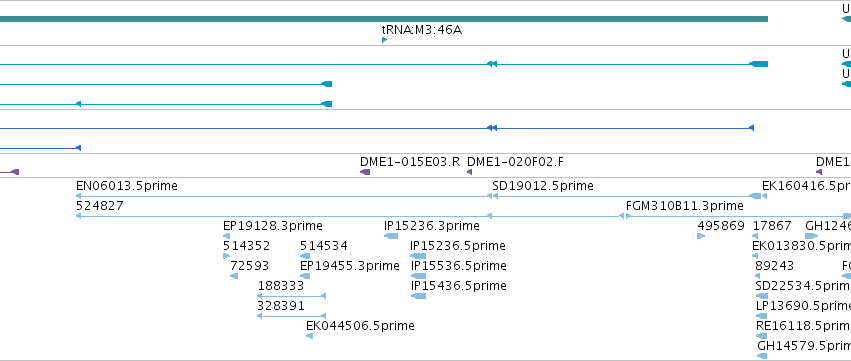851x361 pixels.
Task: Select the IP15436.5prime feature block
Action: pyautogui.click(x=418, y=296)
